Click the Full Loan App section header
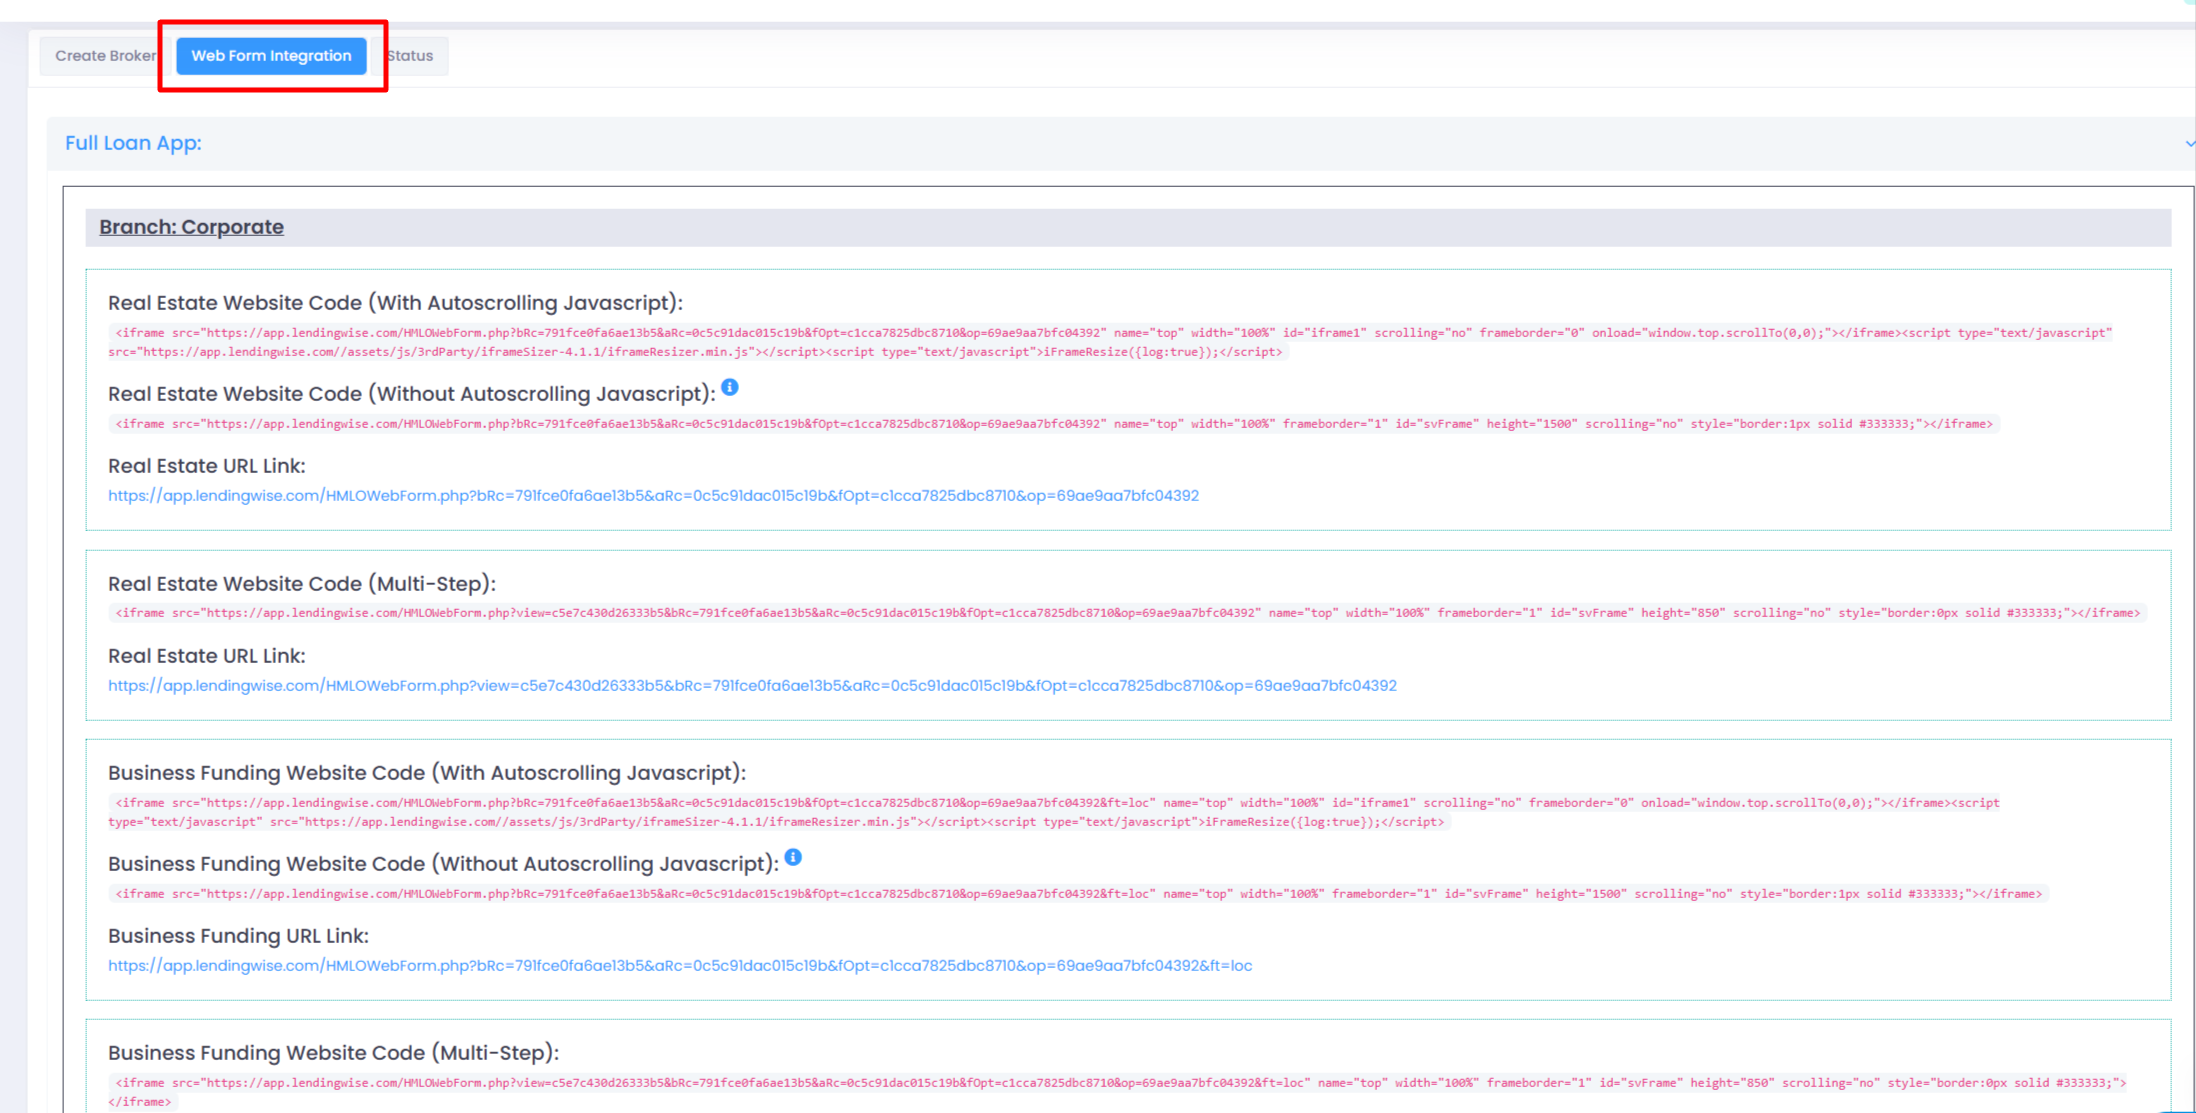 click(x=133, y=143)
